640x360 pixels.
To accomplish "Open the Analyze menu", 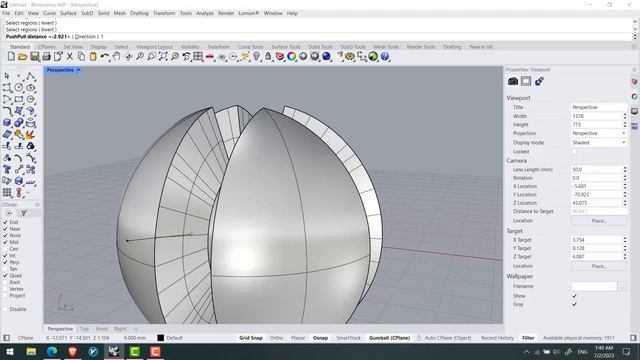I will pos(205,13).
